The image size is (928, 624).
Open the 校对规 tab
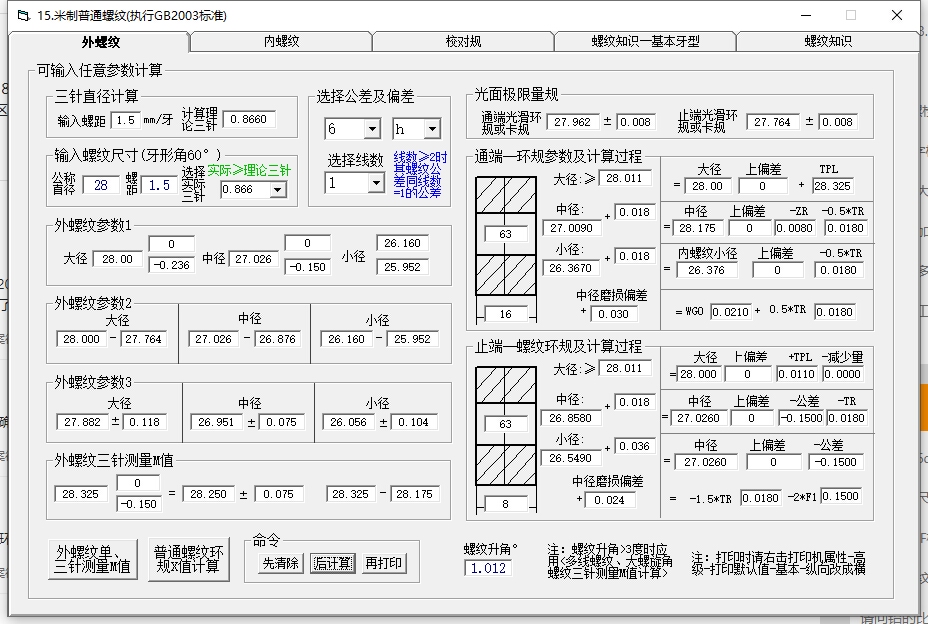coord(463,41)
